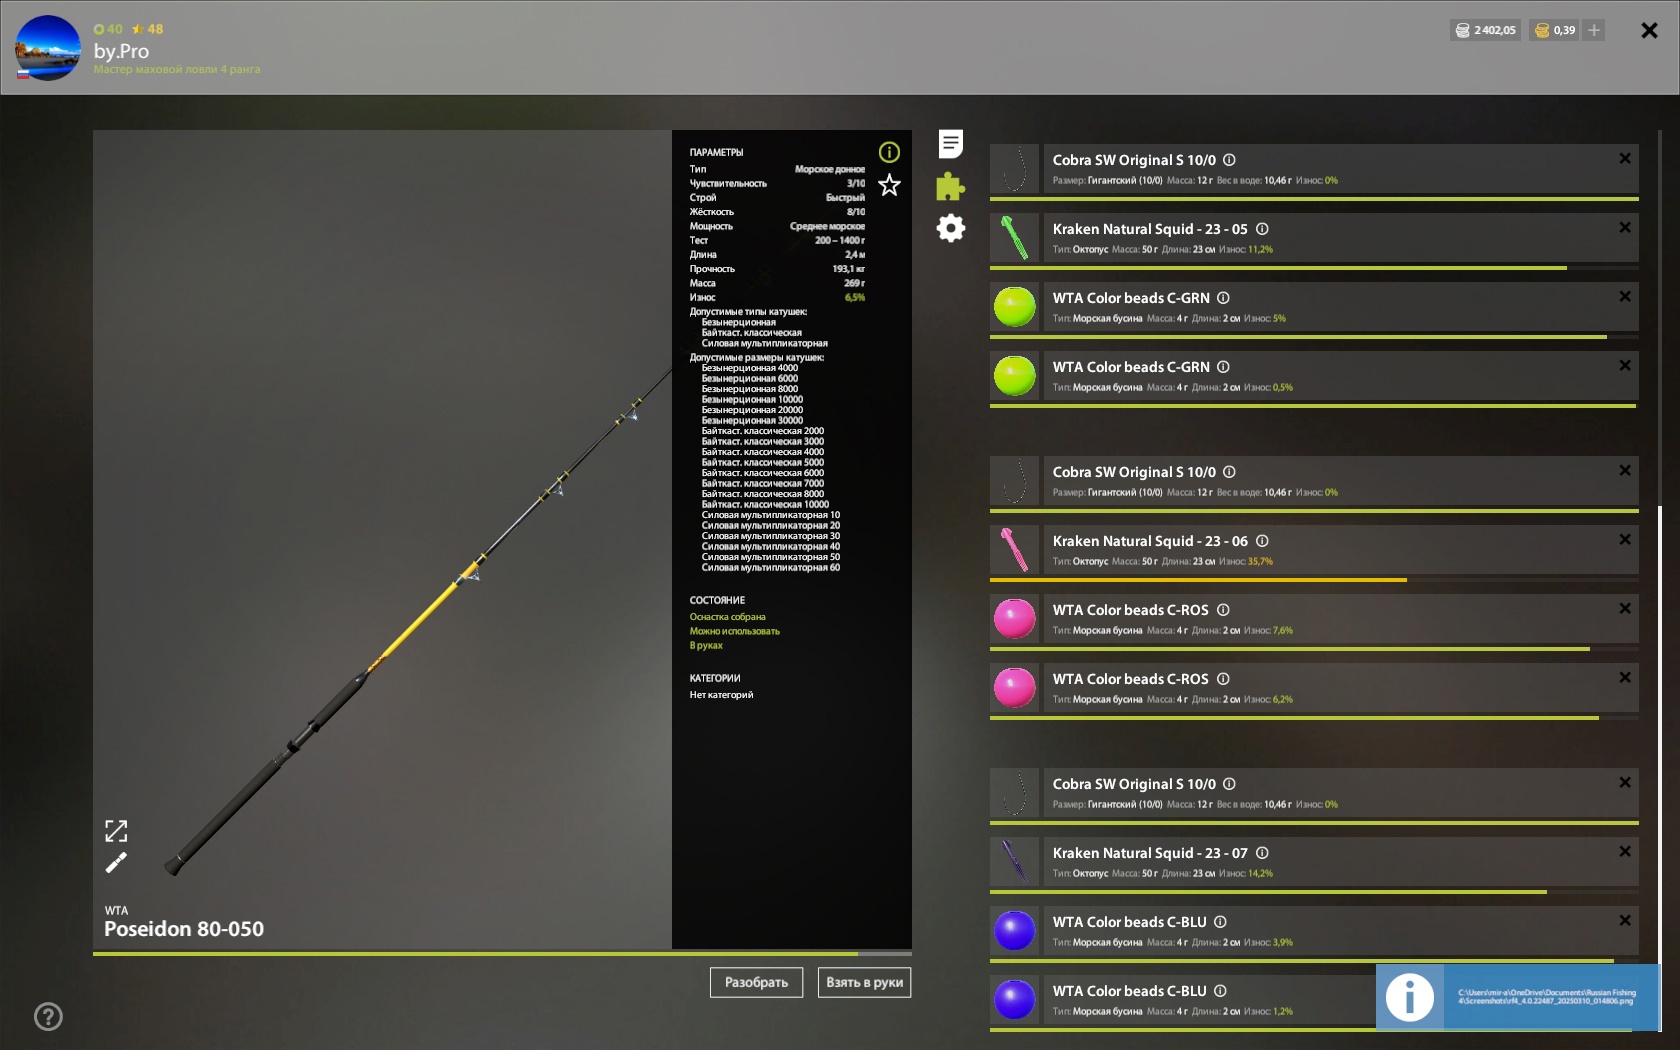This screenshot has width=1680, height=1050.
Task: Show info for first WTA Color beads C-BLU
Action: pos(1220,922)
